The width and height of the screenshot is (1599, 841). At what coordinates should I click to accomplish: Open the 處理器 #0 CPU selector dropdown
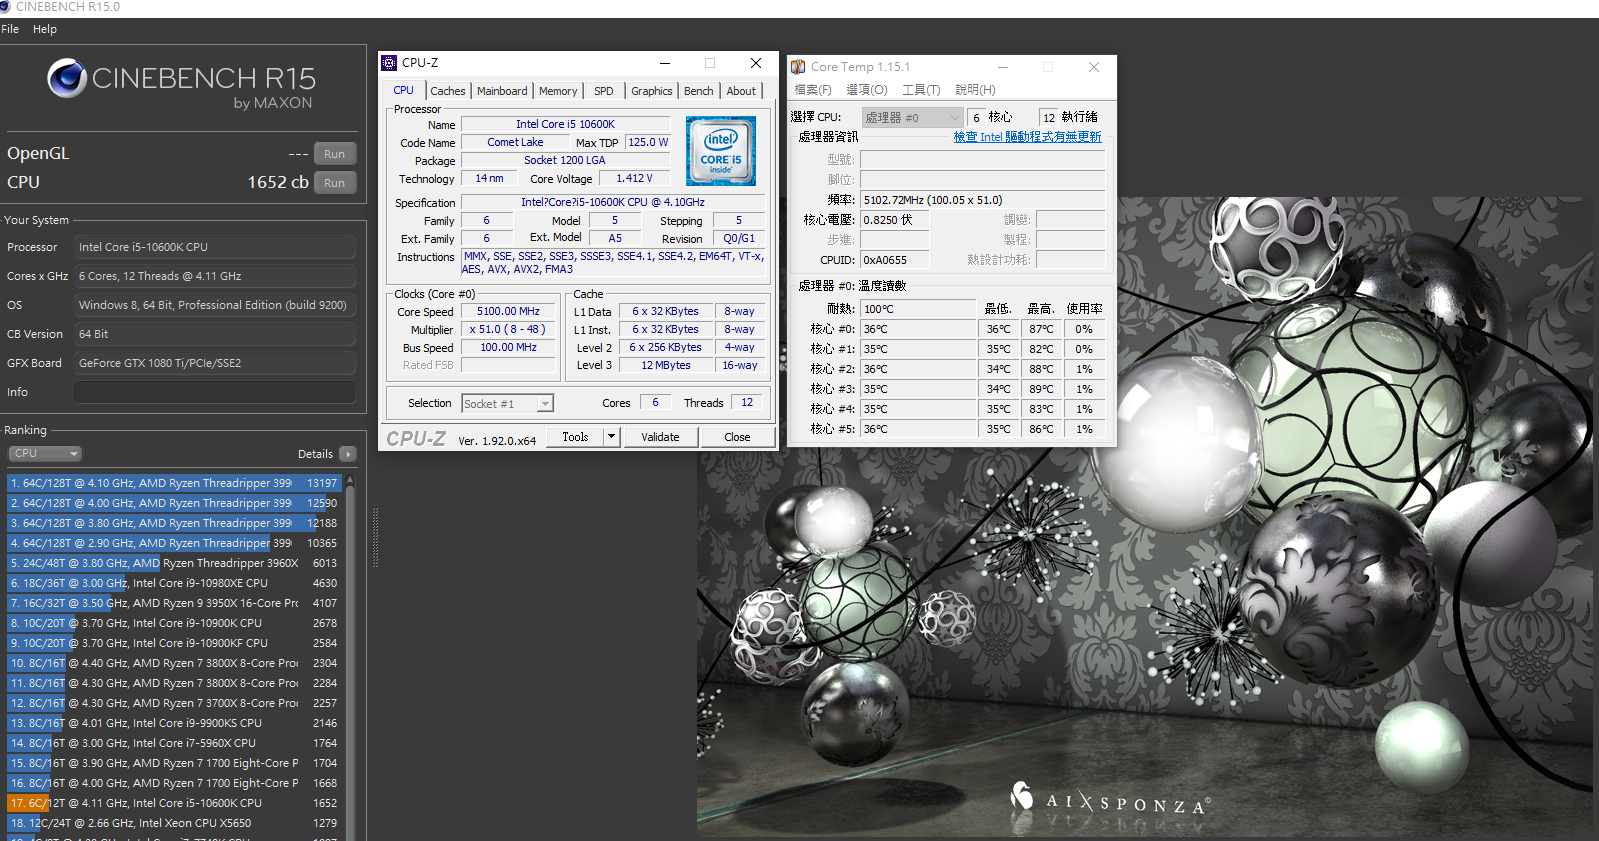tap(912, 118)
